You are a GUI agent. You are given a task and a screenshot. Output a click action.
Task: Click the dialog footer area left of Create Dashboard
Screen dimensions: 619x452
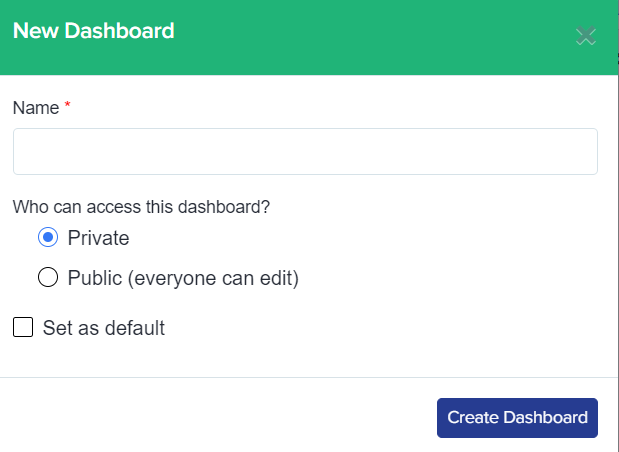(220, 417)
